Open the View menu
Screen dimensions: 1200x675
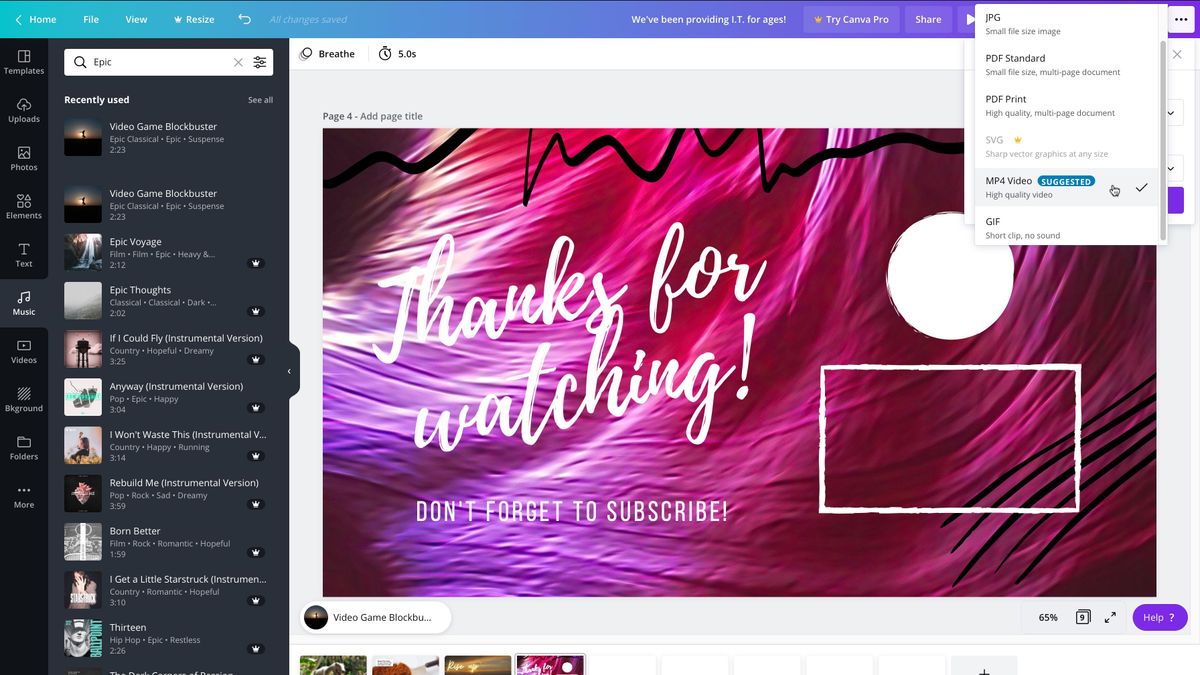(x=135, y=18)
